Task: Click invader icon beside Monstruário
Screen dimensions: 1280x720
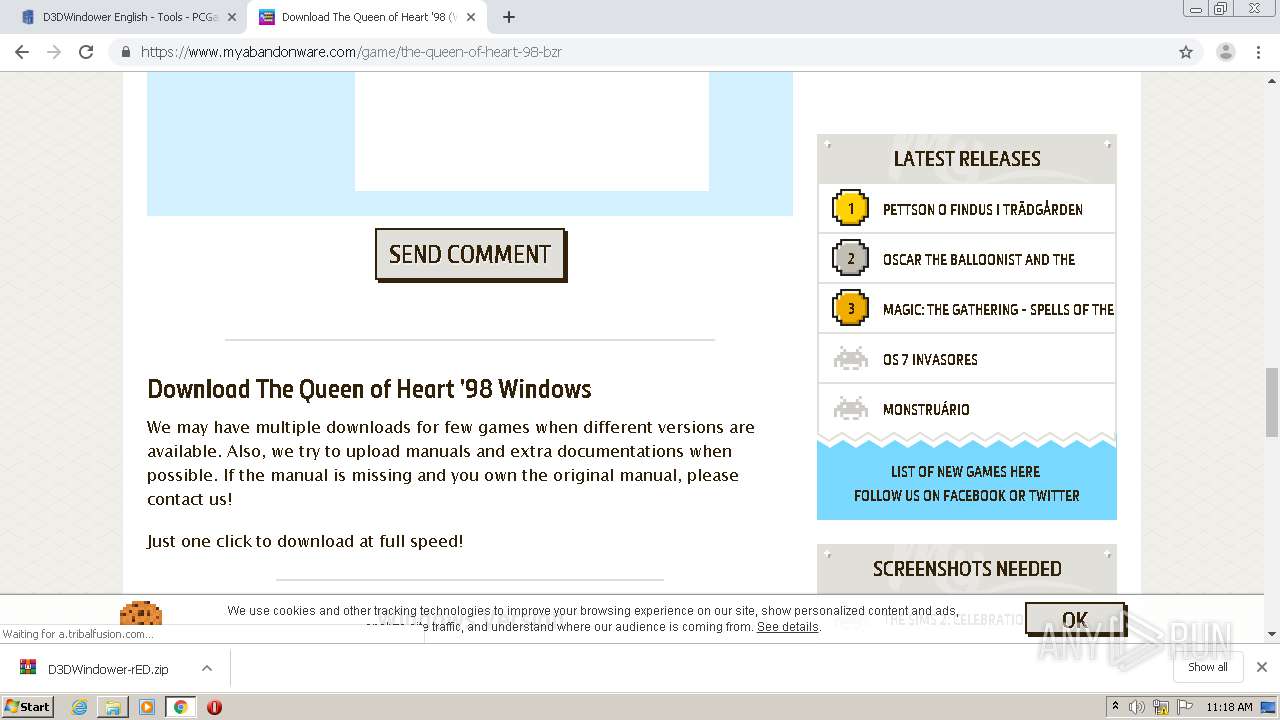Action: (x=851, y=408)
